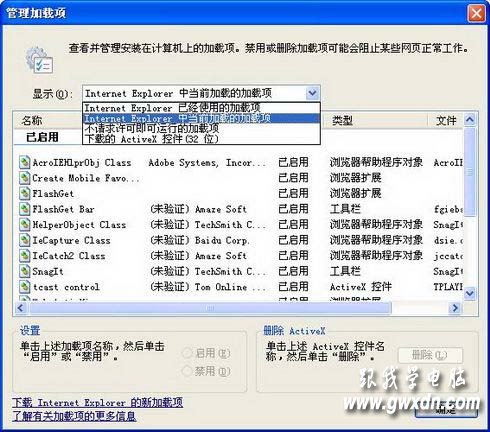Open link 了解有关加载项的更多信息
This screenshot has height=432, width=490.
pos(74,416)
